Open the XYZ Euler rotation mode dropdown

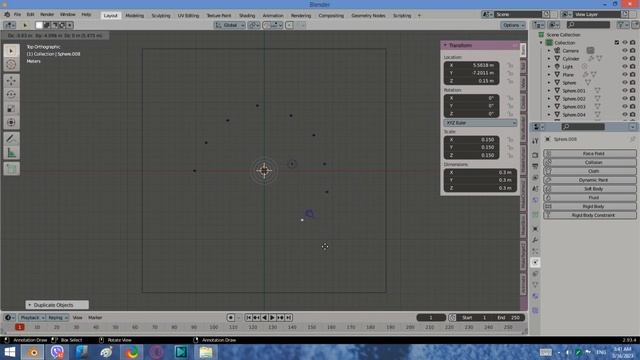[480, 123]
